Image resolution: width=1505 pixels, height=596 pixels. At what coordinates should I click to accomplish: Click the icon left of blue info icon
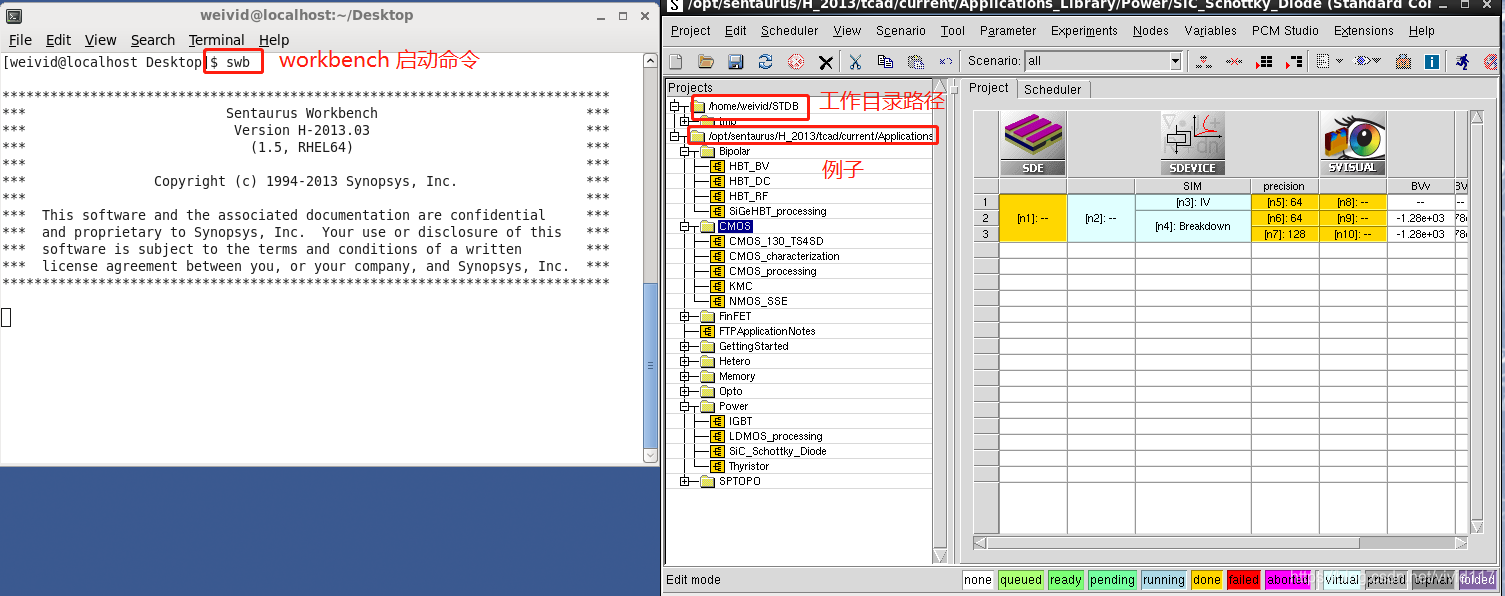pyautogui.click(x=1403, y=62)
